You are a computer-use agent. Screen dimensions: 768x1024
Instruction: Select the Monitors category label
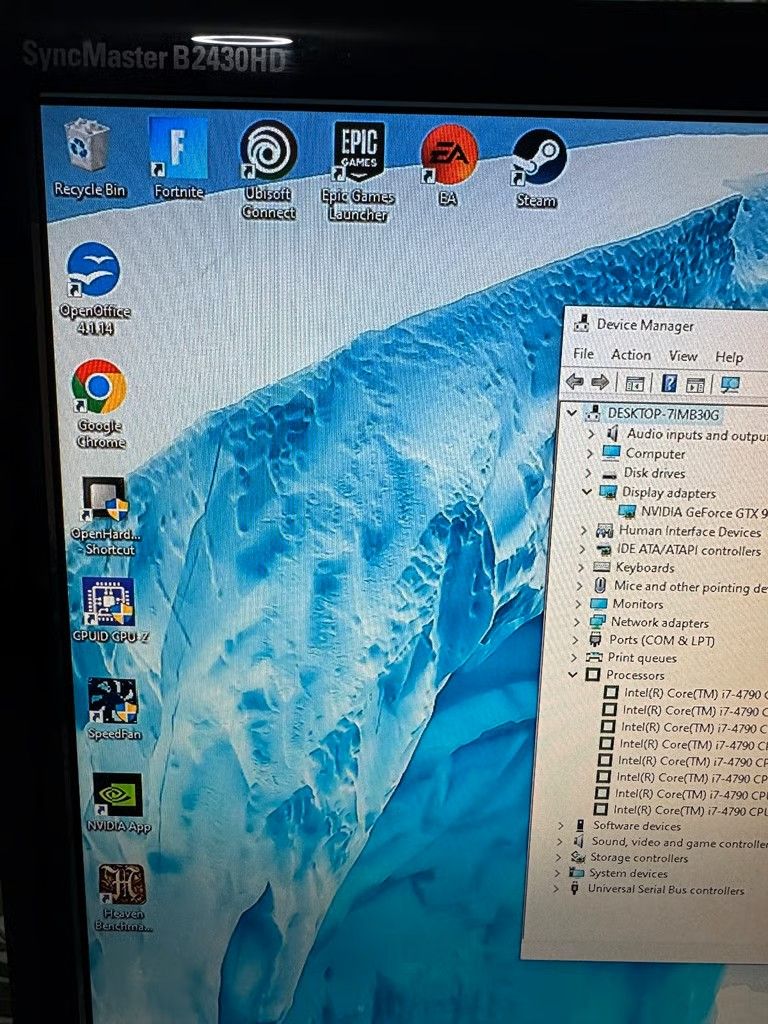(x=637, y=604)
